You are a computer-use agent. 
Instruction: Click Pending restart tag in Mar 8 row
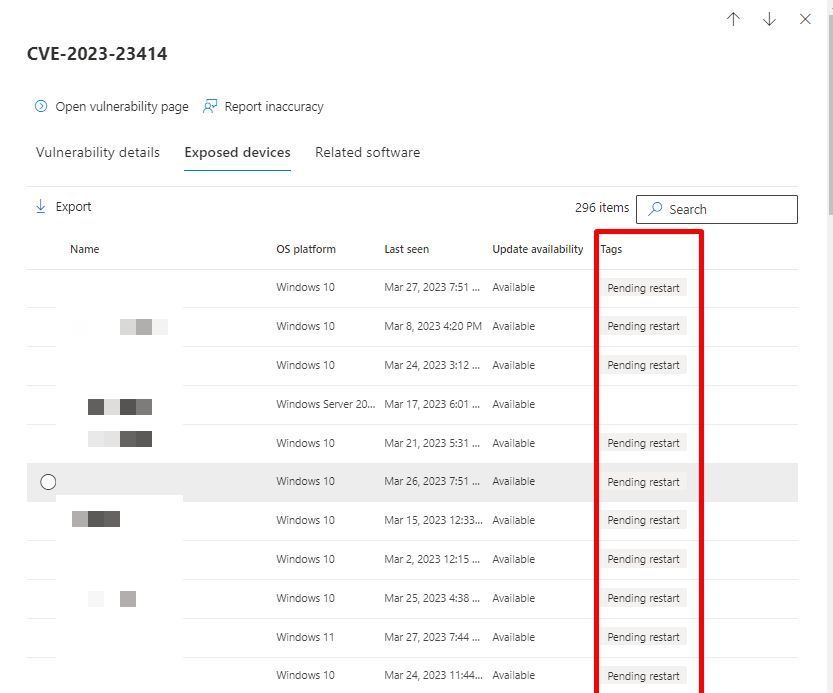643,326
